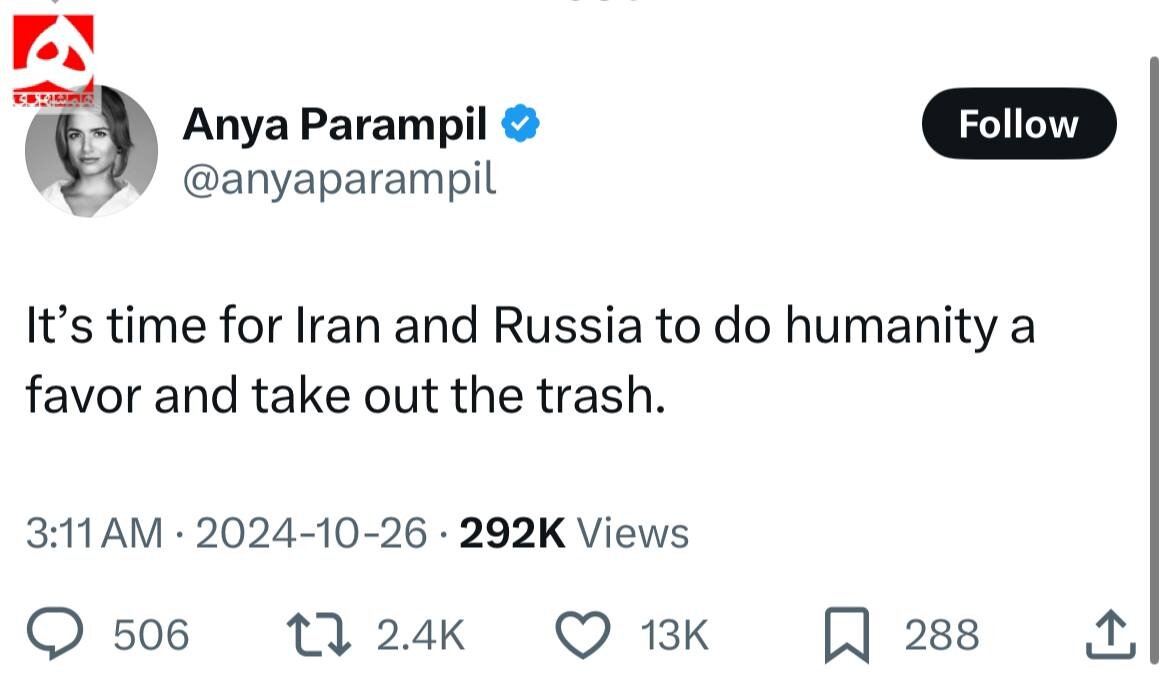Click the 2024-10-26 post date

[310, 534]
